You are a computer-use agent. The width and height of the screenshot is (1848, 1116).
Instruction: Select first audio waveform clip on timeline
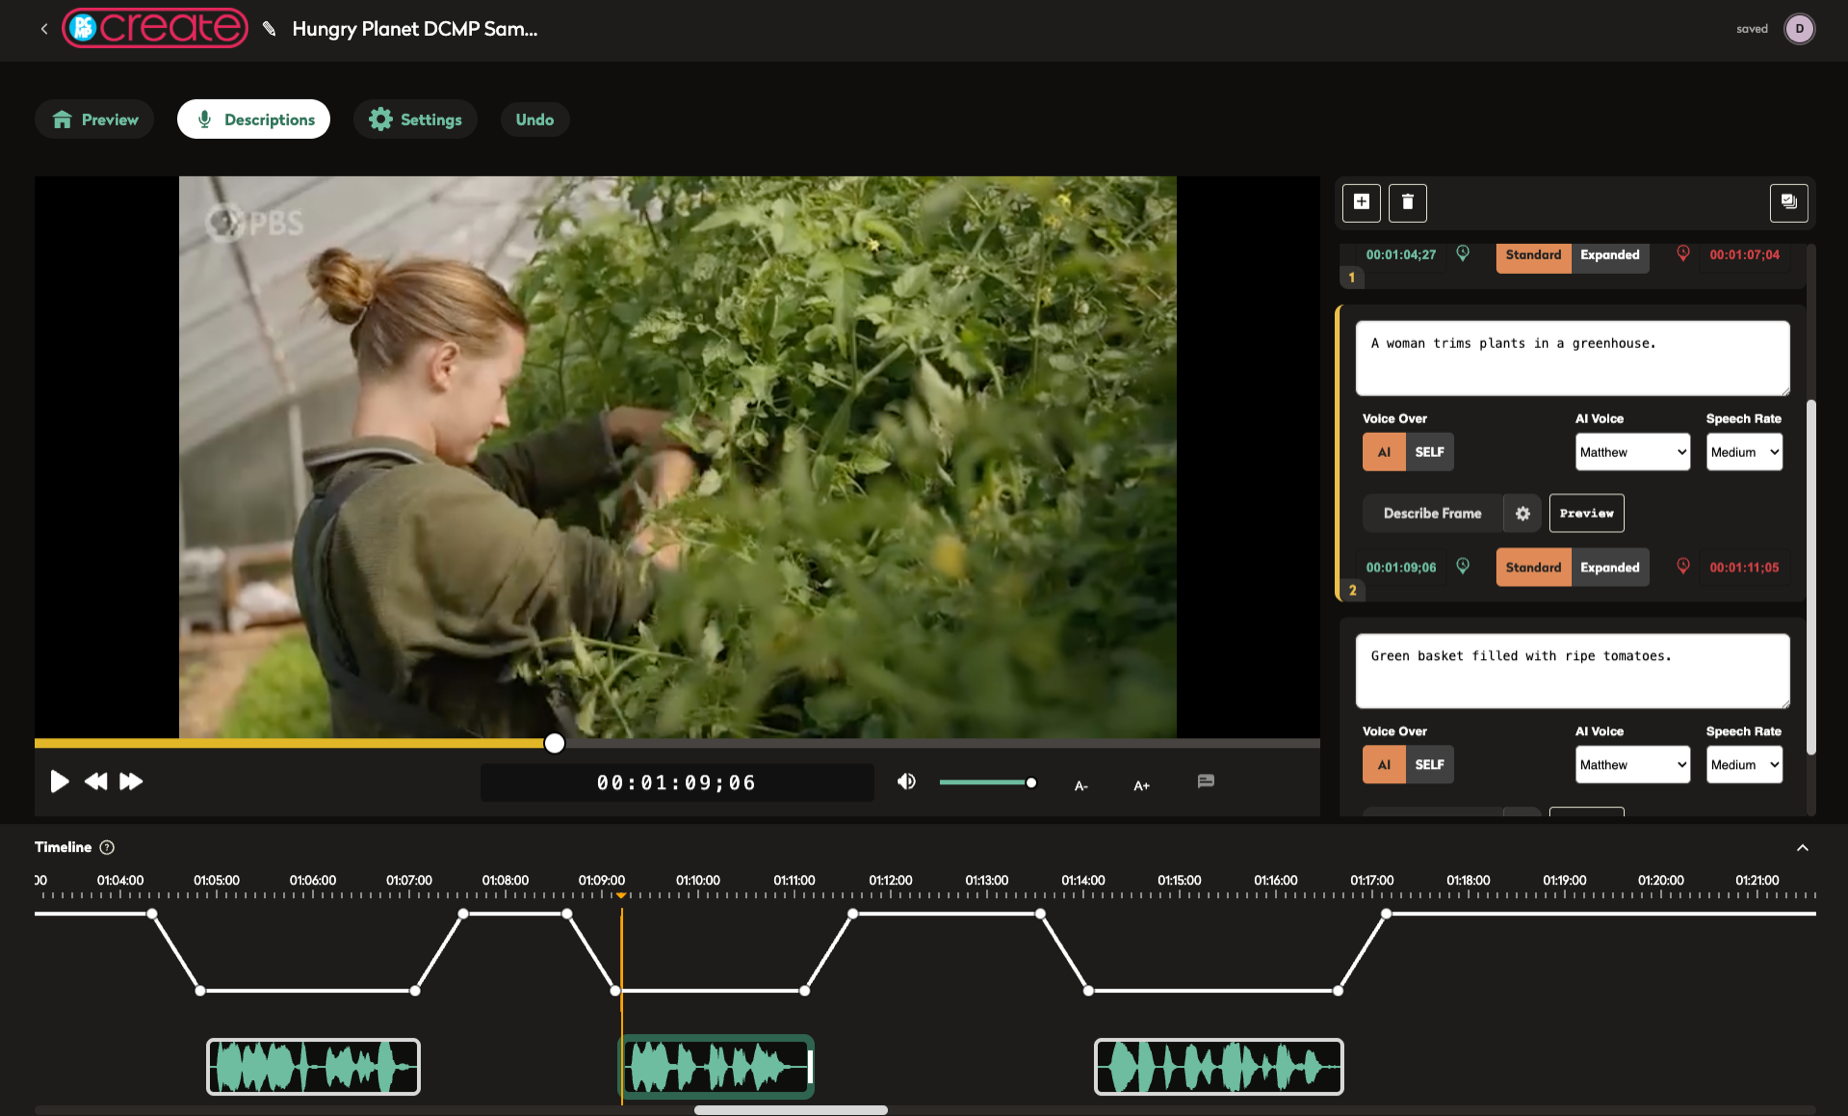[313, 1067]
